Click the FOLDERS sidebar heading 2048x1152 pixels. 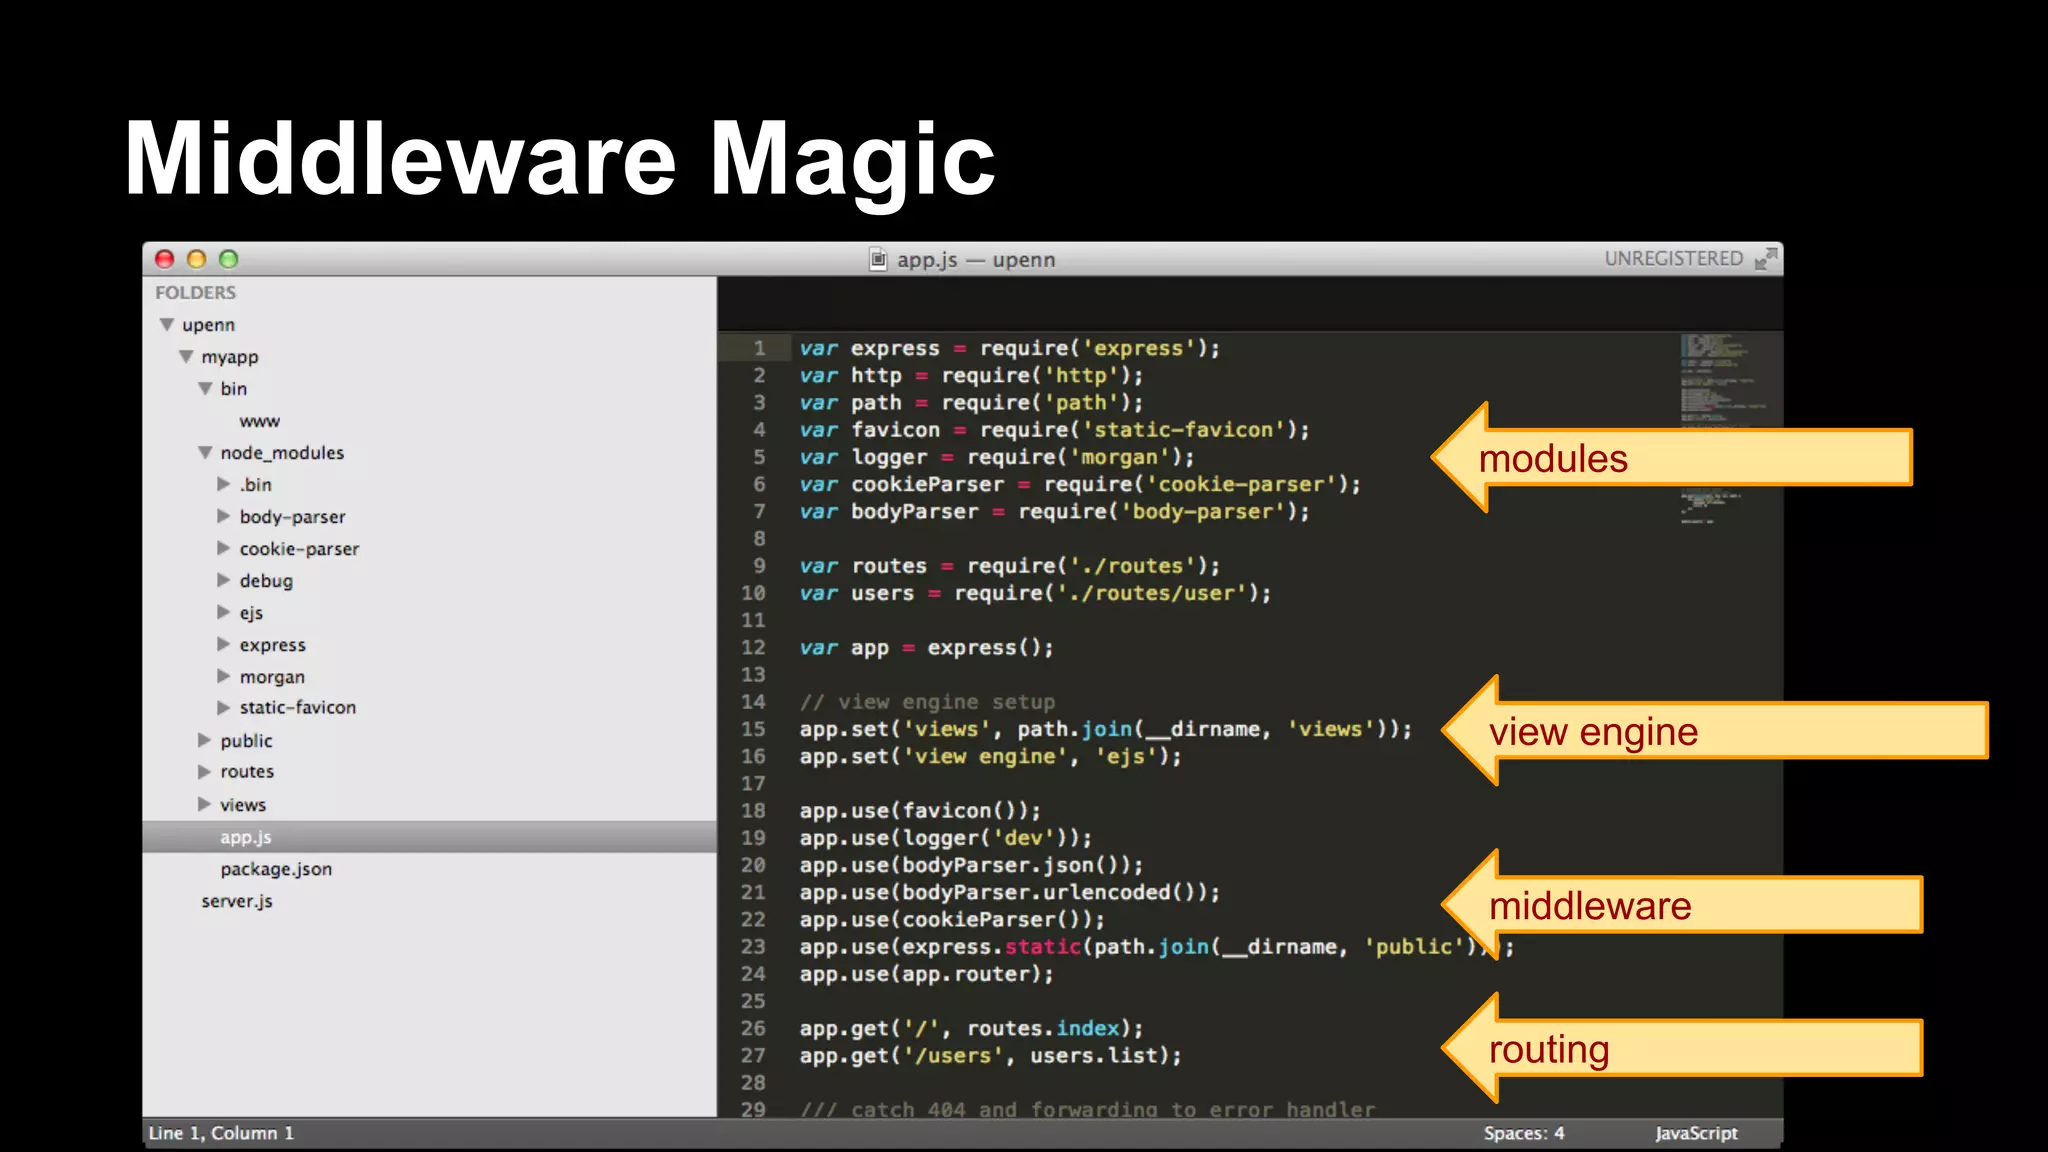click(196, 293)
